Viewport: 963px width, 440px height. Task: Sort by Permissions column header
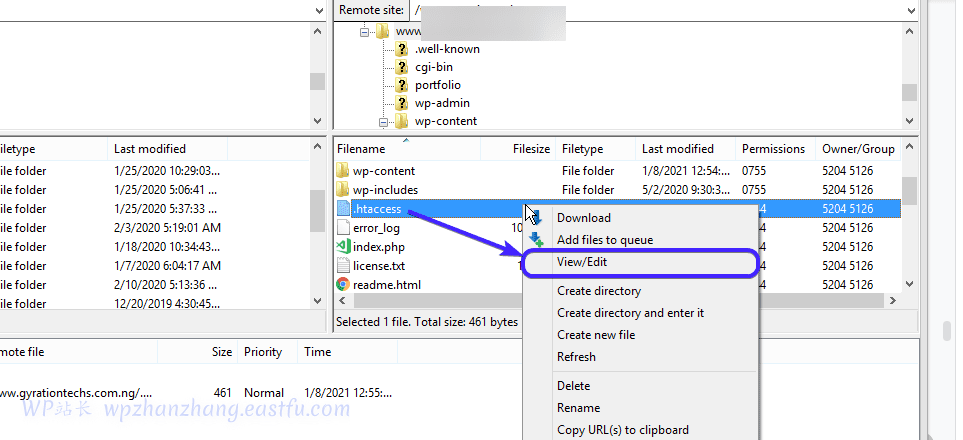(x=773, y=149)
